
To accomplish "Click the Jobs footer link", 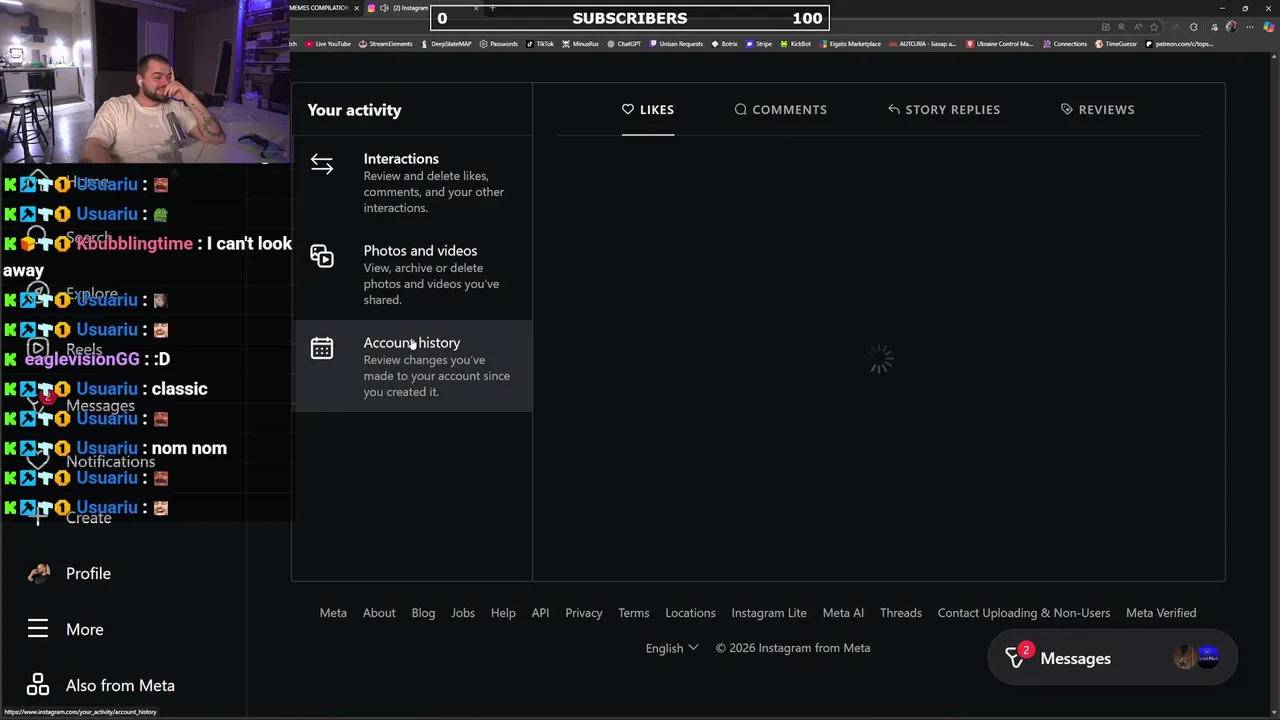I will click(463, 613).
